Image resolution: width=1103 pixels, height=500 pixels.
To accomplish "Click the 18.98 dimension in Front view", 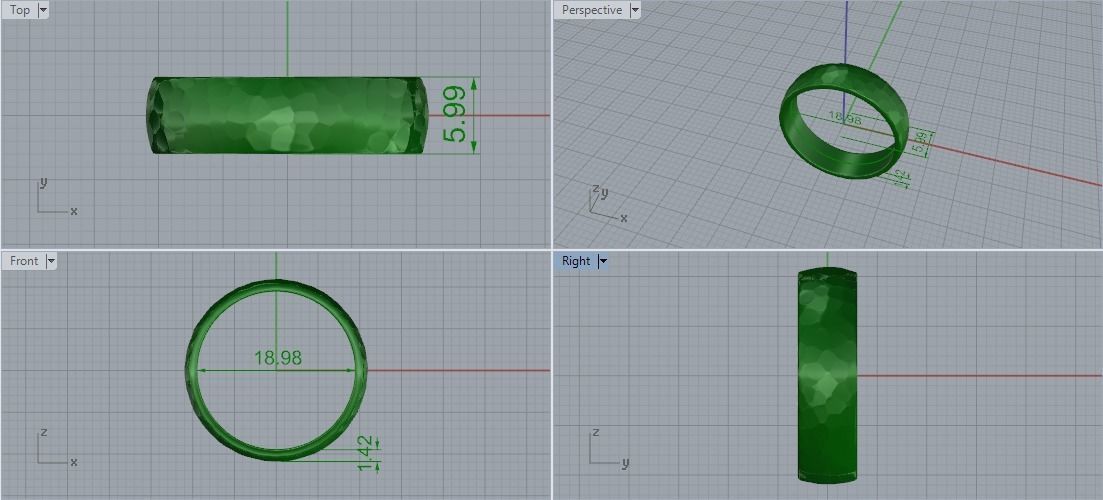I will (x=278, y=358).
